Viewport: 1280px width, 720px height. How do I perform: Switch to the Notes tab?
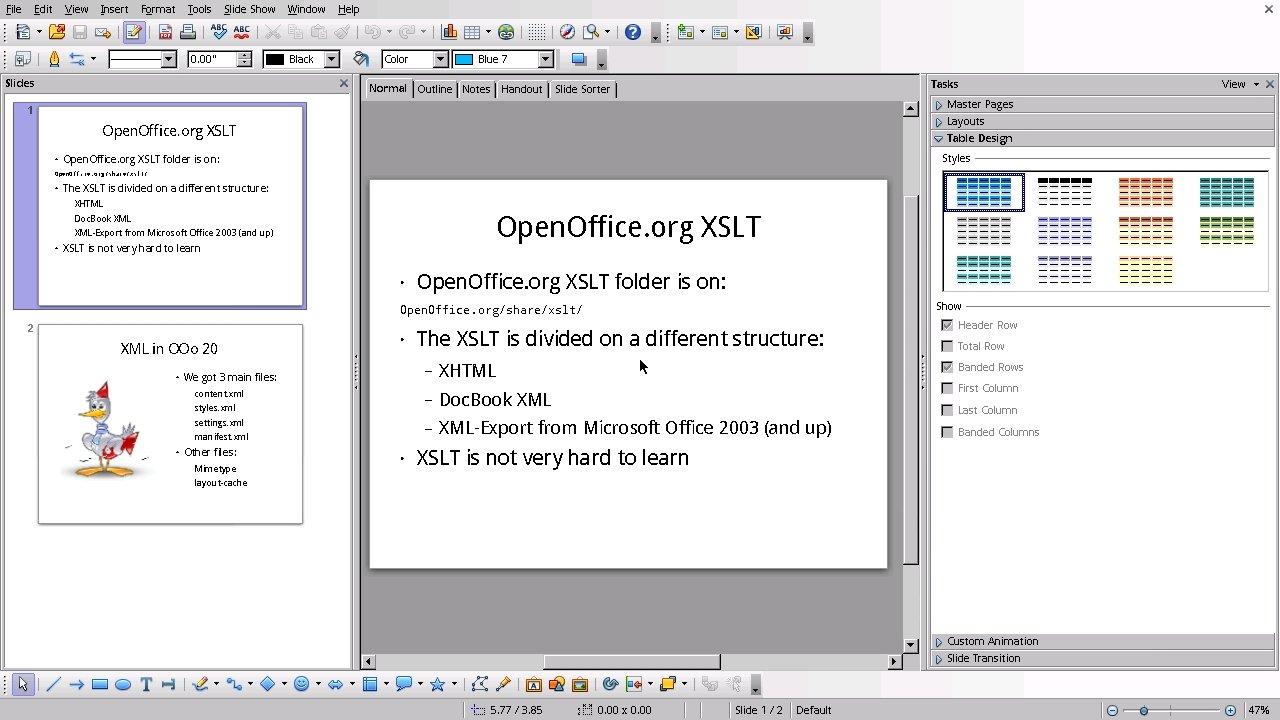pos(476,89)
